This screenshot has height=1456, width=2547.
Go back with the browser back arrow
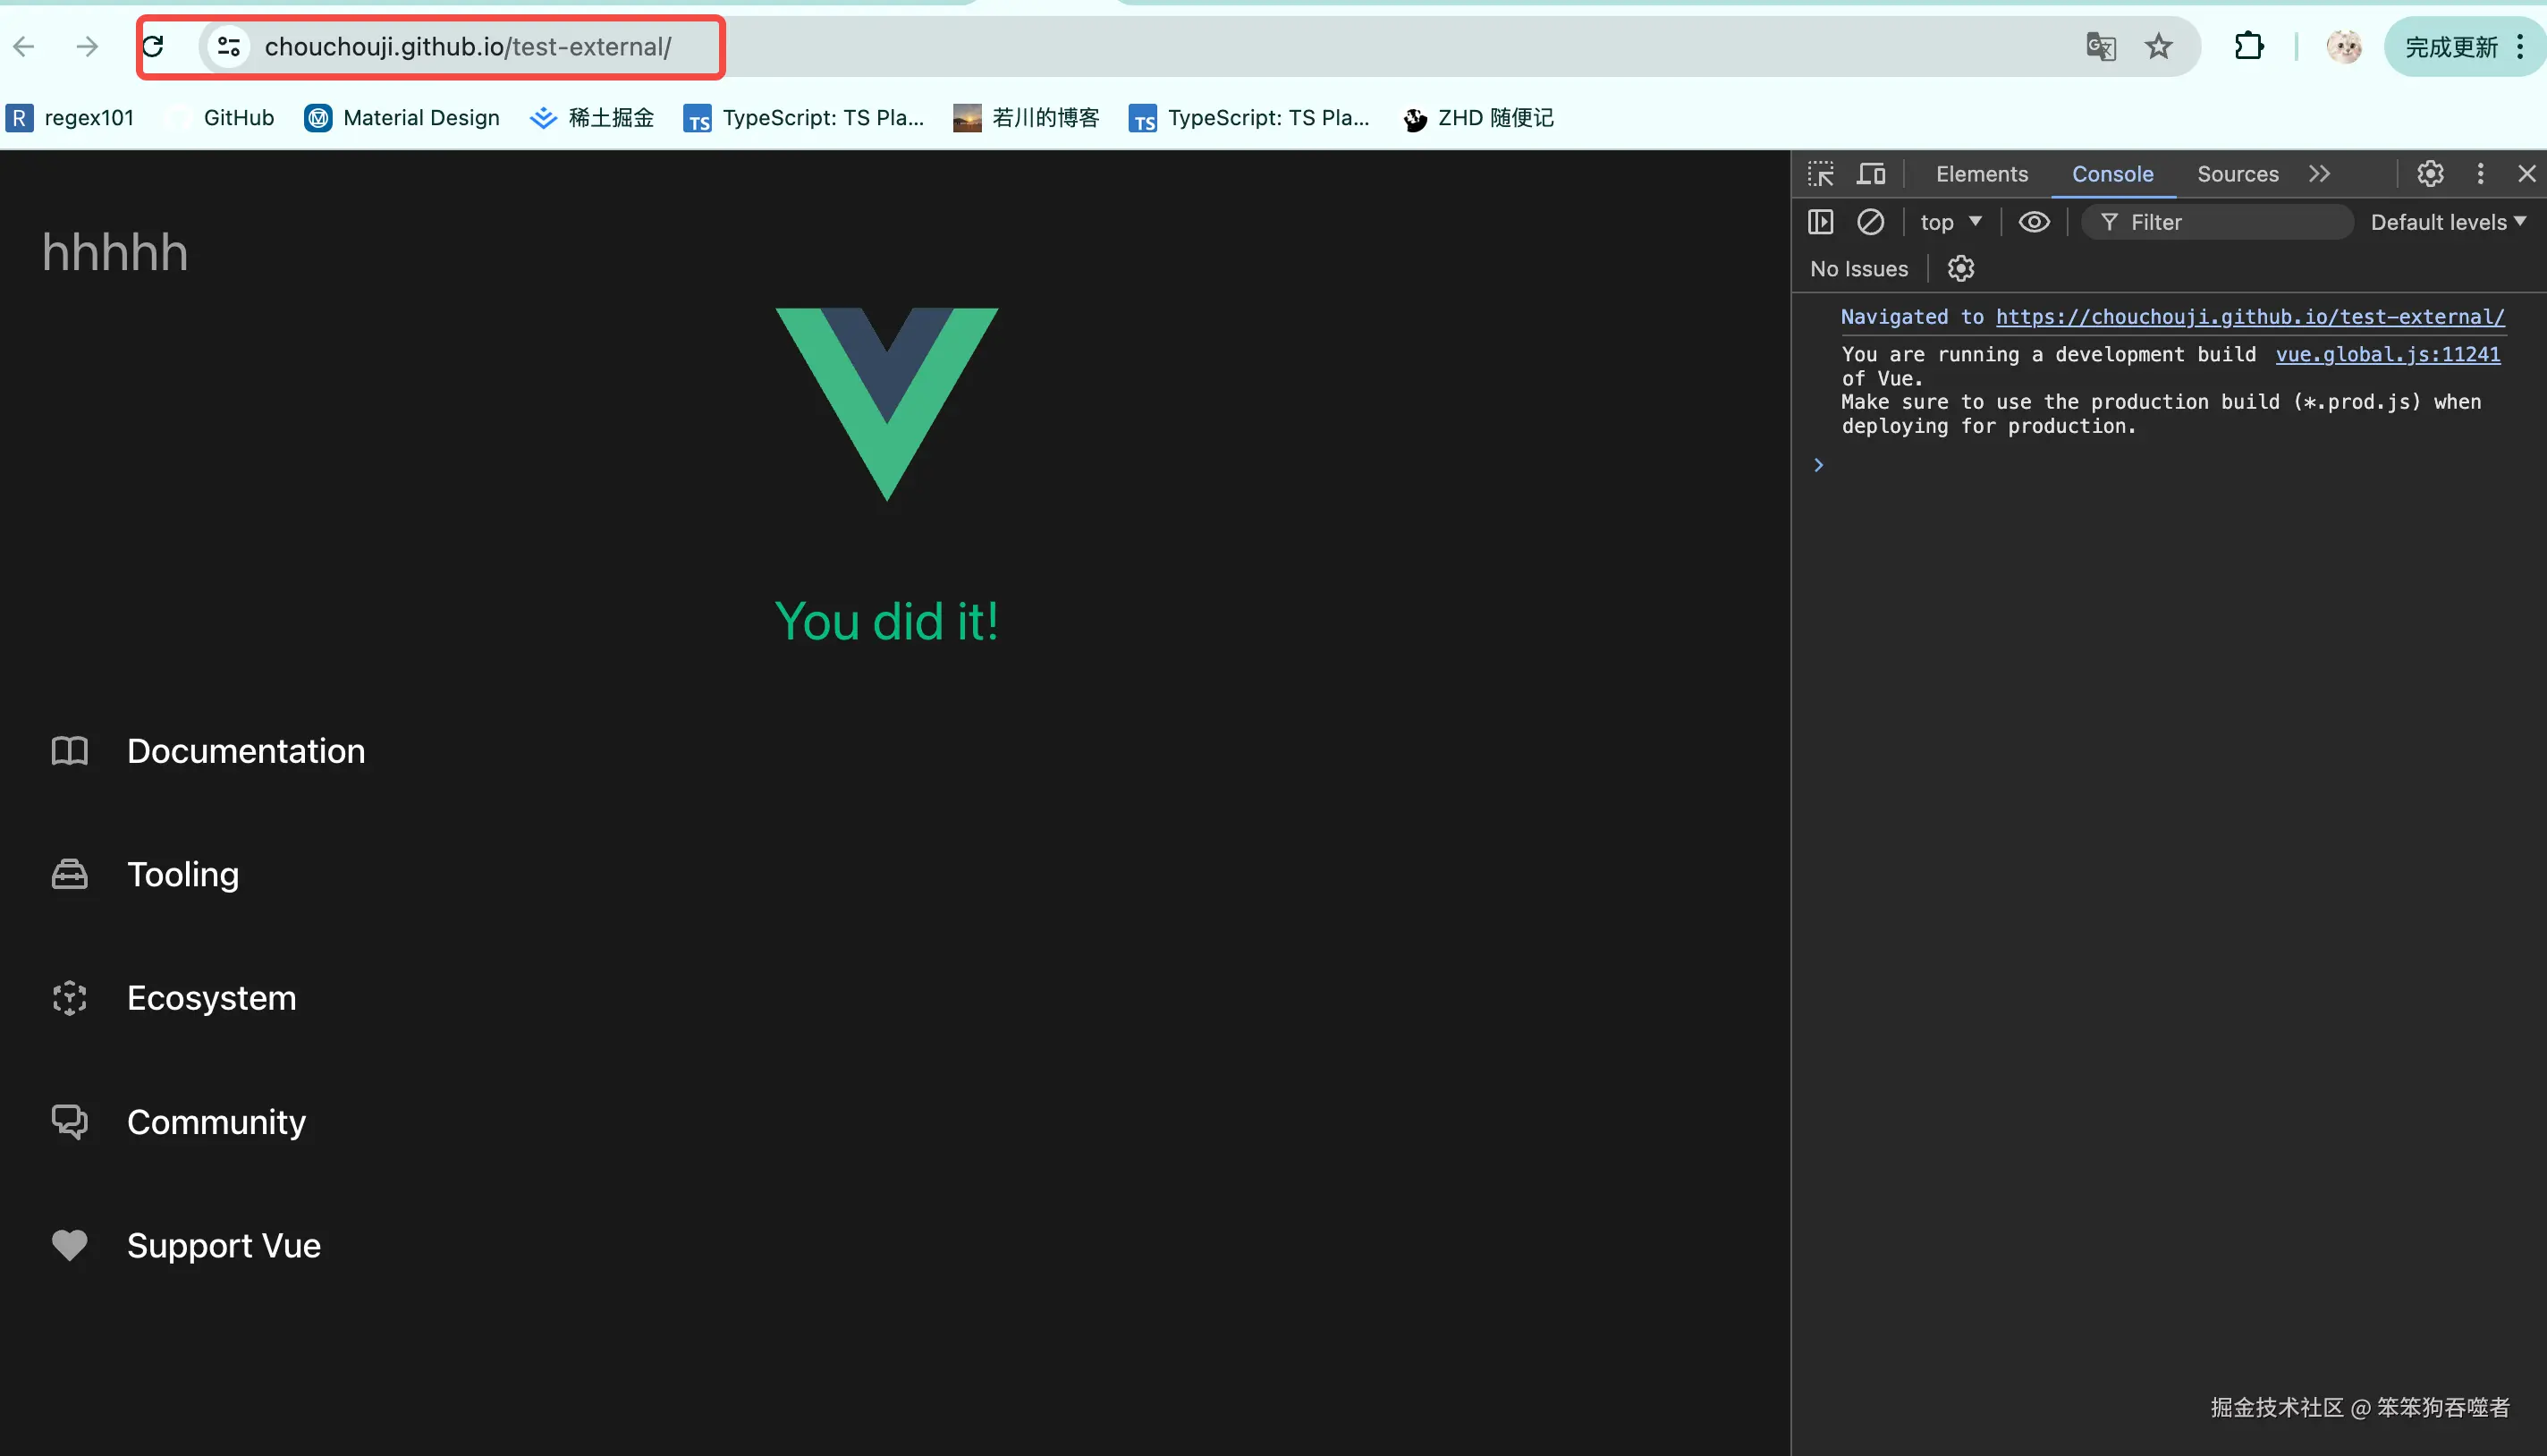click(25, 46)
